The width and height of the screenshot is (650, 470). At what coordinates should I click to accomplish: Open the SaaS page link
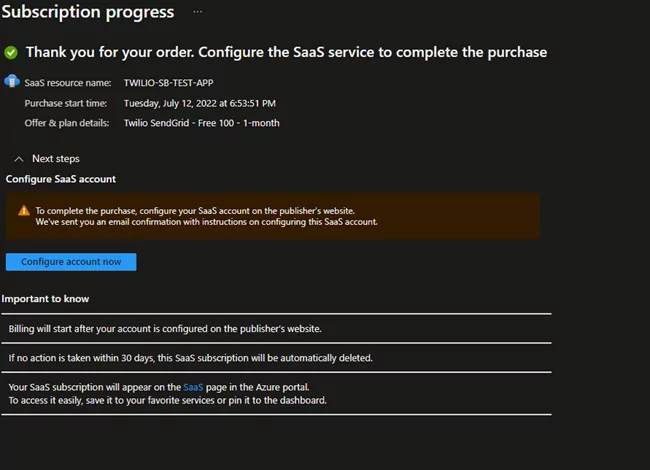click(193, 387)
